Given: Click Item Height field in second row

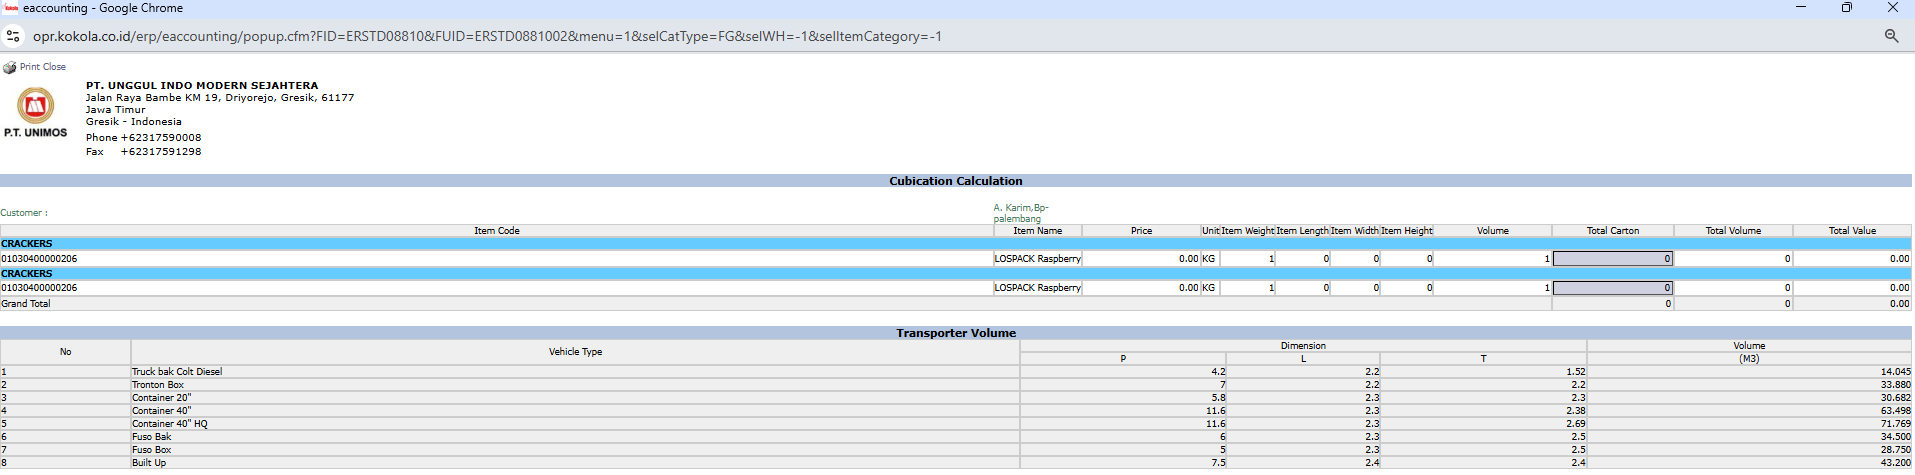Looking at the screenshot, I should [1407, 288].
